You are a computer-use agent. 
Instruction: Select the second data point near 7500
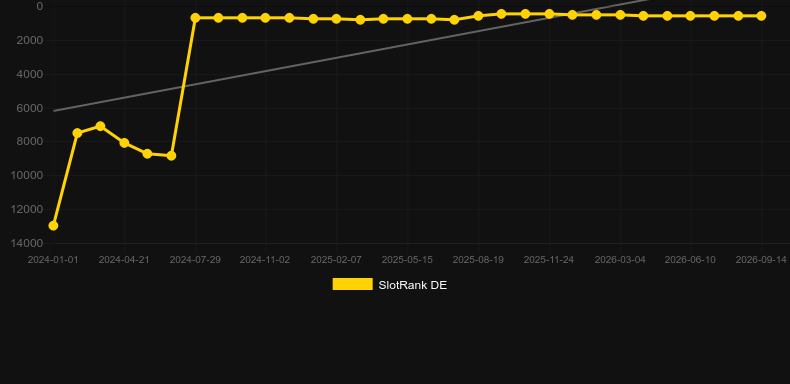[x=77, y=133]
